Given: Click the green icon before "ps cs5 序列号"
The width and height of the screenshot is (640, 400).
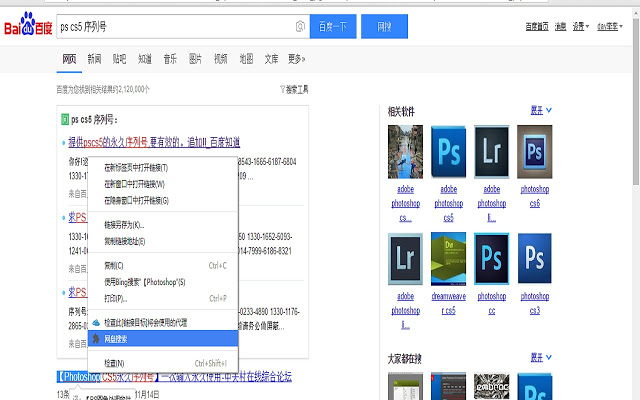Looking at the screenshot, I should click(x=65, y=120).
